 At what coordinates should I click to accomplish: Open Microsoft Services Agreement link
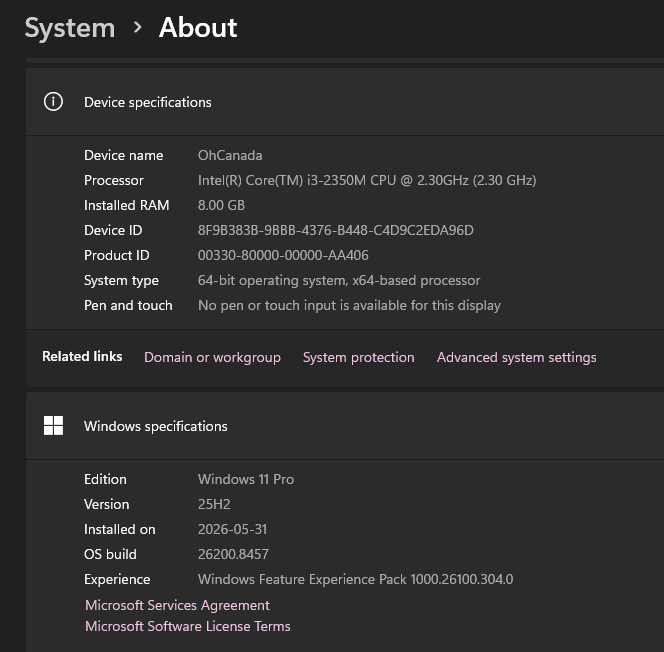[177, 605]
